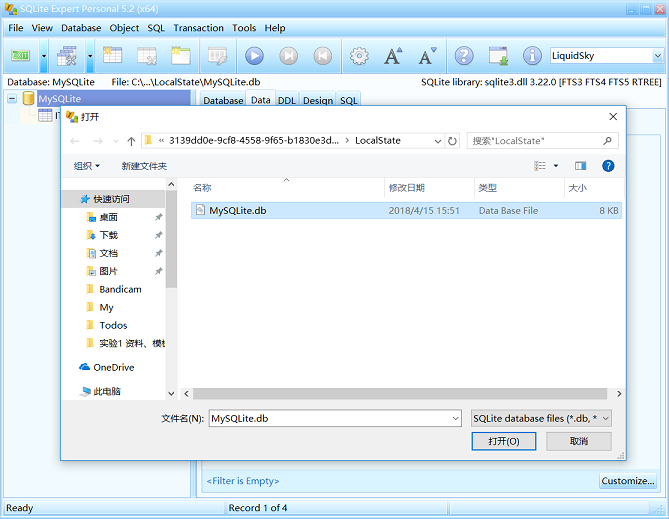Select 快速访问 in navigation pane
This screenshot has width=669, height=519.
[113, 199]
